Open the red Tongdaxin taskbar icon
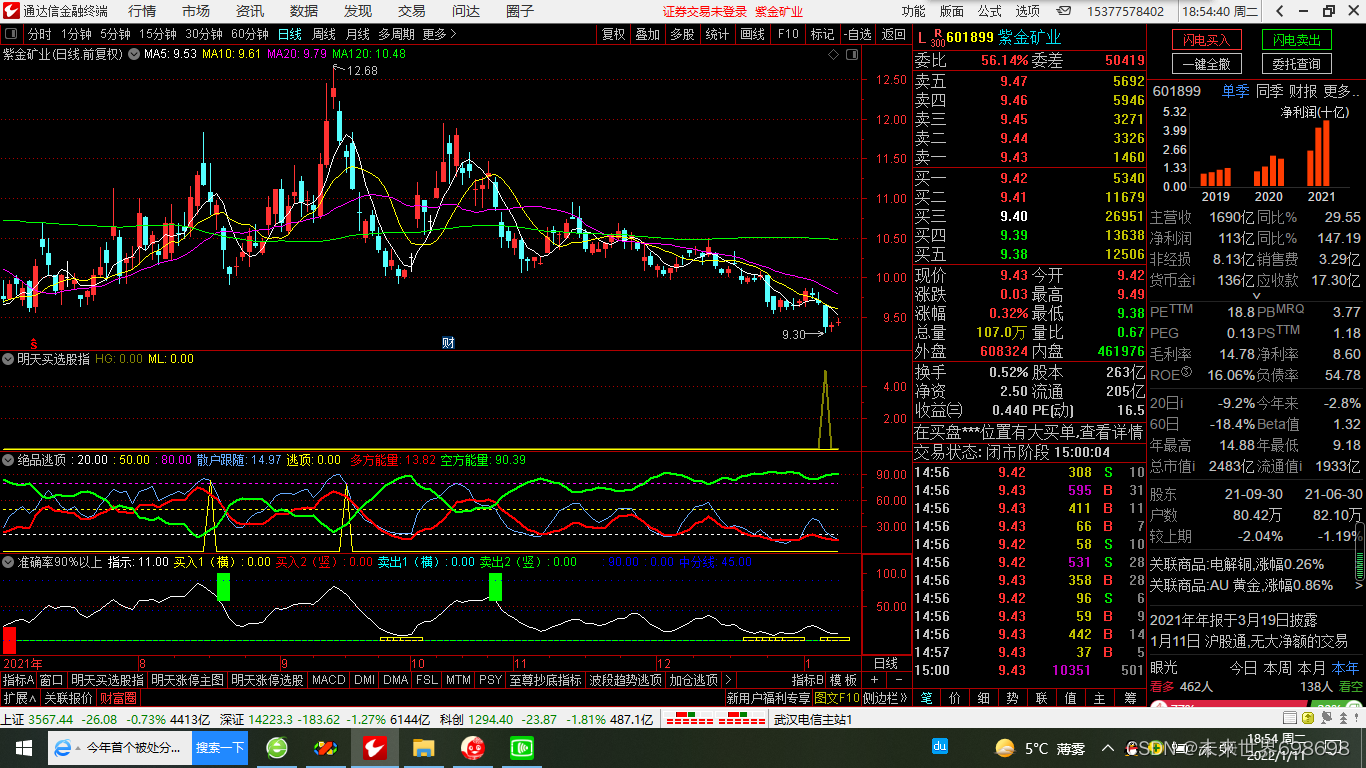This screenshot has height=768, width=1366. [375, 747]
